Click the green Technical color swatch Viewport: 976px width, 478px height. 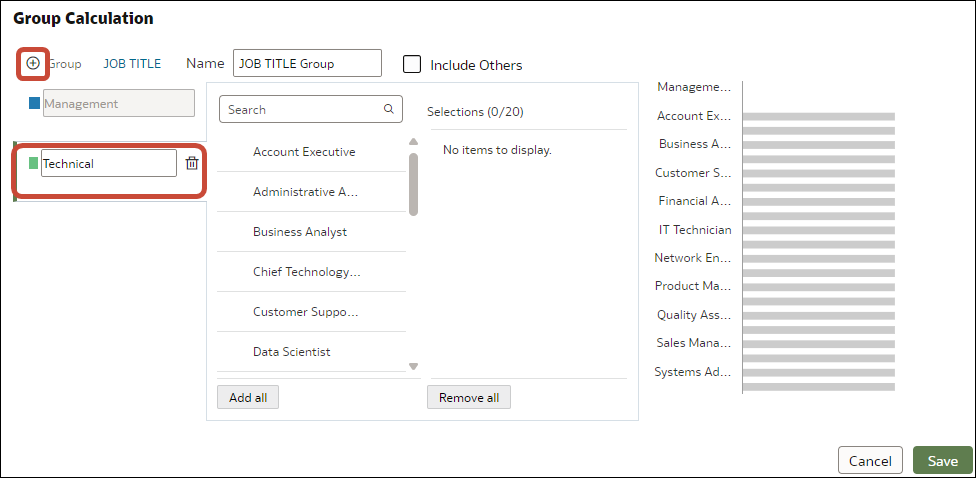[34, 163]
